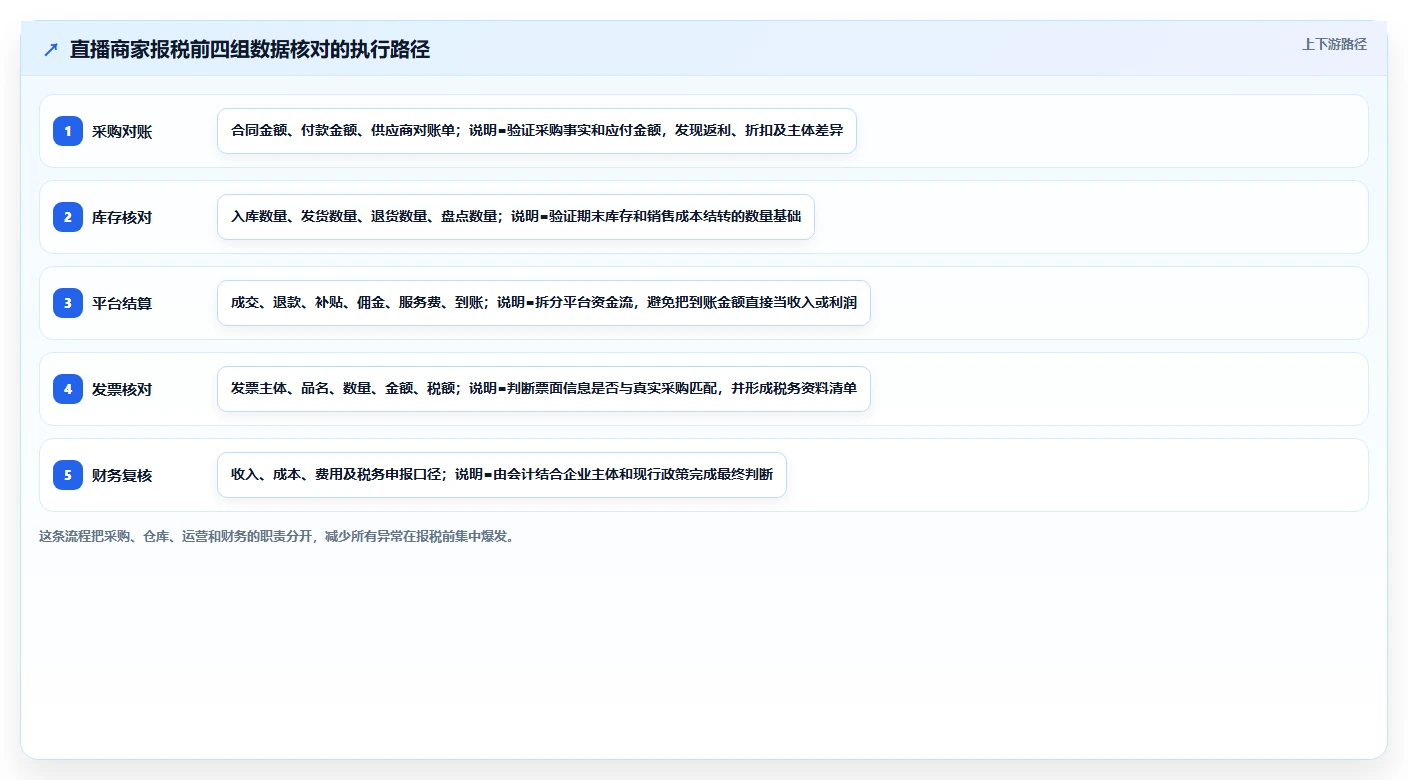Select step number 4 badge

(x=68, y=389)
